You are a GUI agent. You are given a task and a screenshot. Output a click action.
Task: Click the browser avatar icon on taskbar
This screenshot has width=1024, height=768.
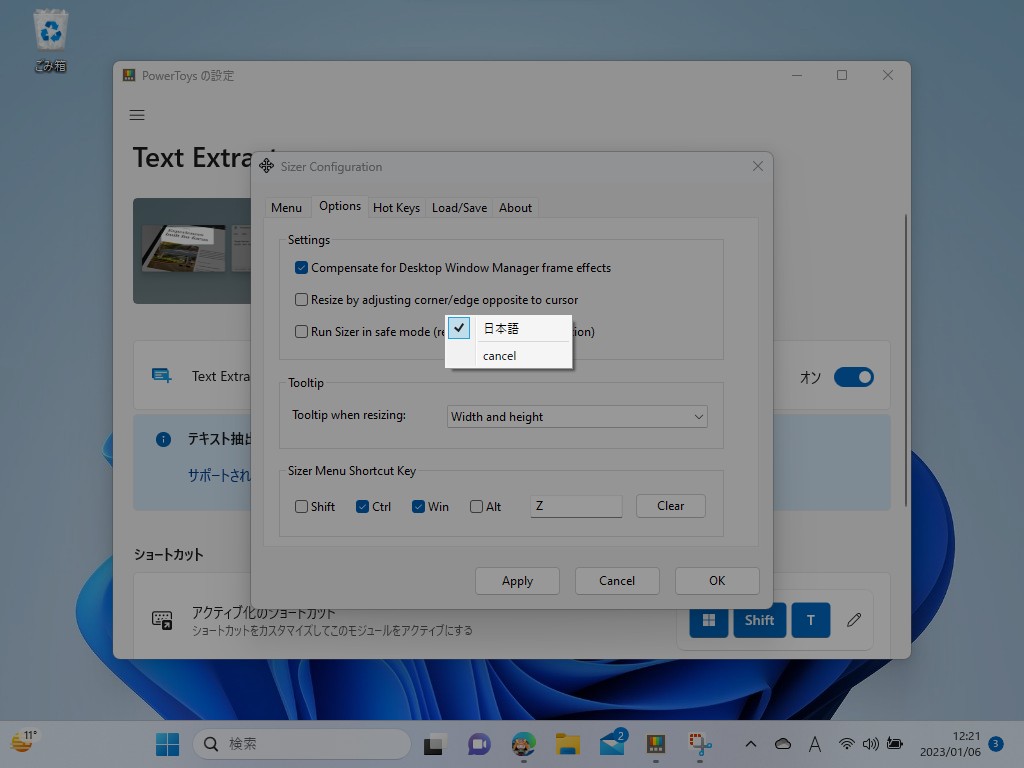[524, 744]
